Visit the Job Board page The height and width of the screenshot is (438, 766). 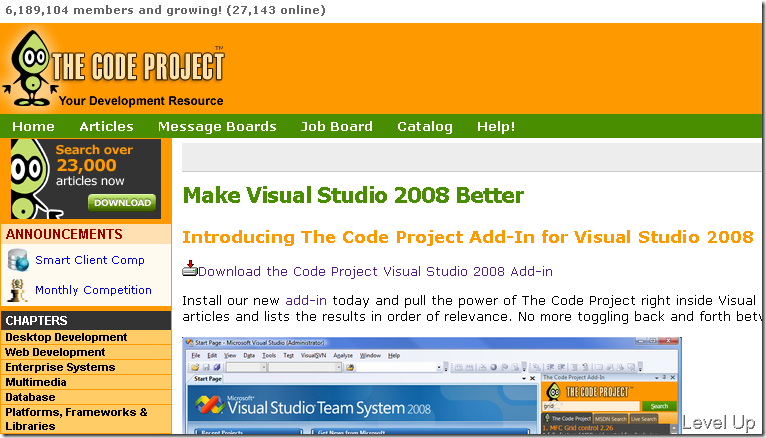(x=337, y=126)
